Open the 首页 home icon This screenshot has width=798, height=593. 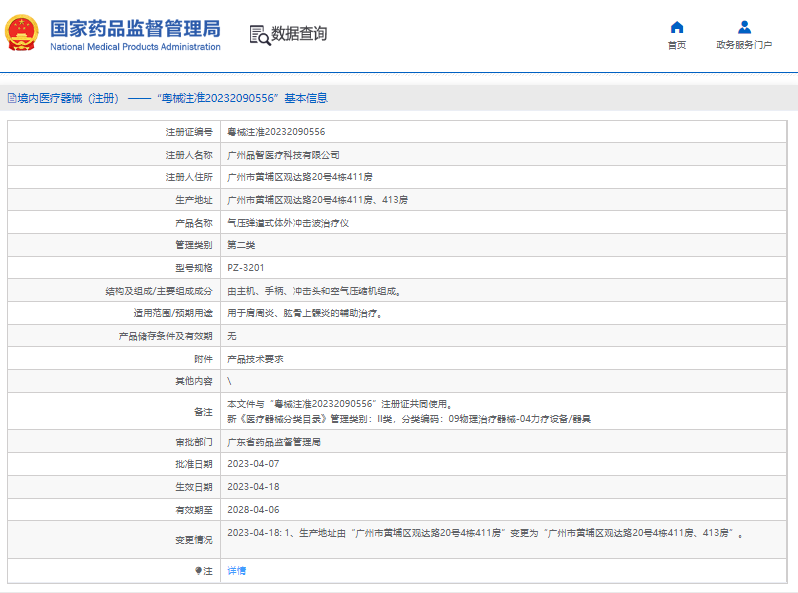677,27
